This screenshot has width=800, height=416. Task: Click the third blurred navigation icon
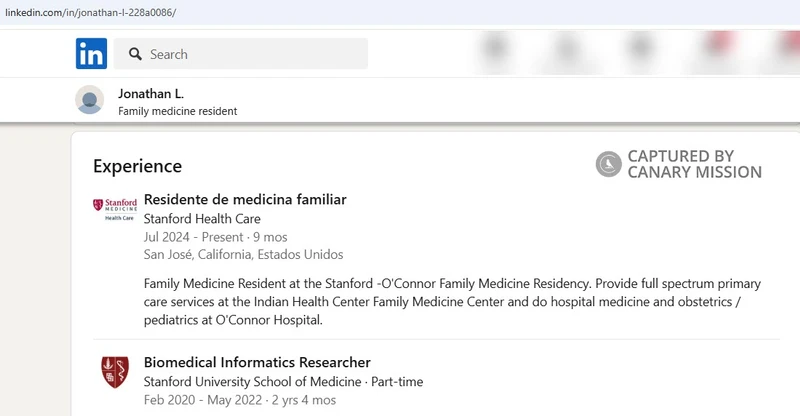click(x=640, y=48)
